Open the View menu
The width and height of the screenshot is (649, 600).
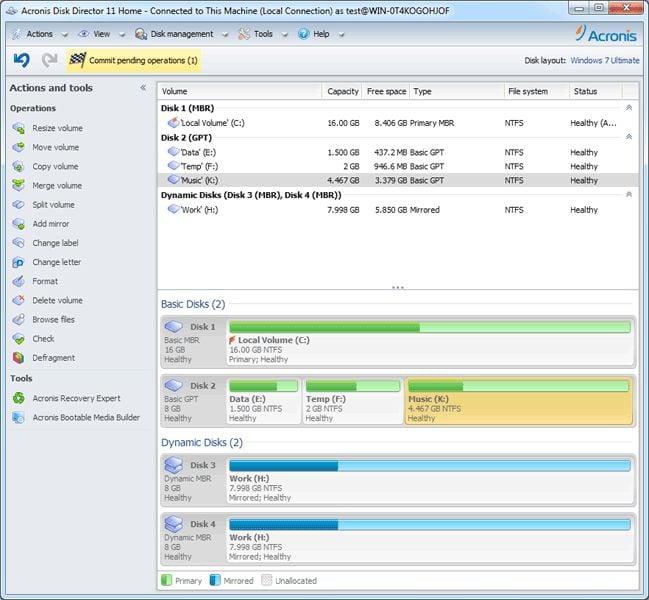click(x=101, y=34)
